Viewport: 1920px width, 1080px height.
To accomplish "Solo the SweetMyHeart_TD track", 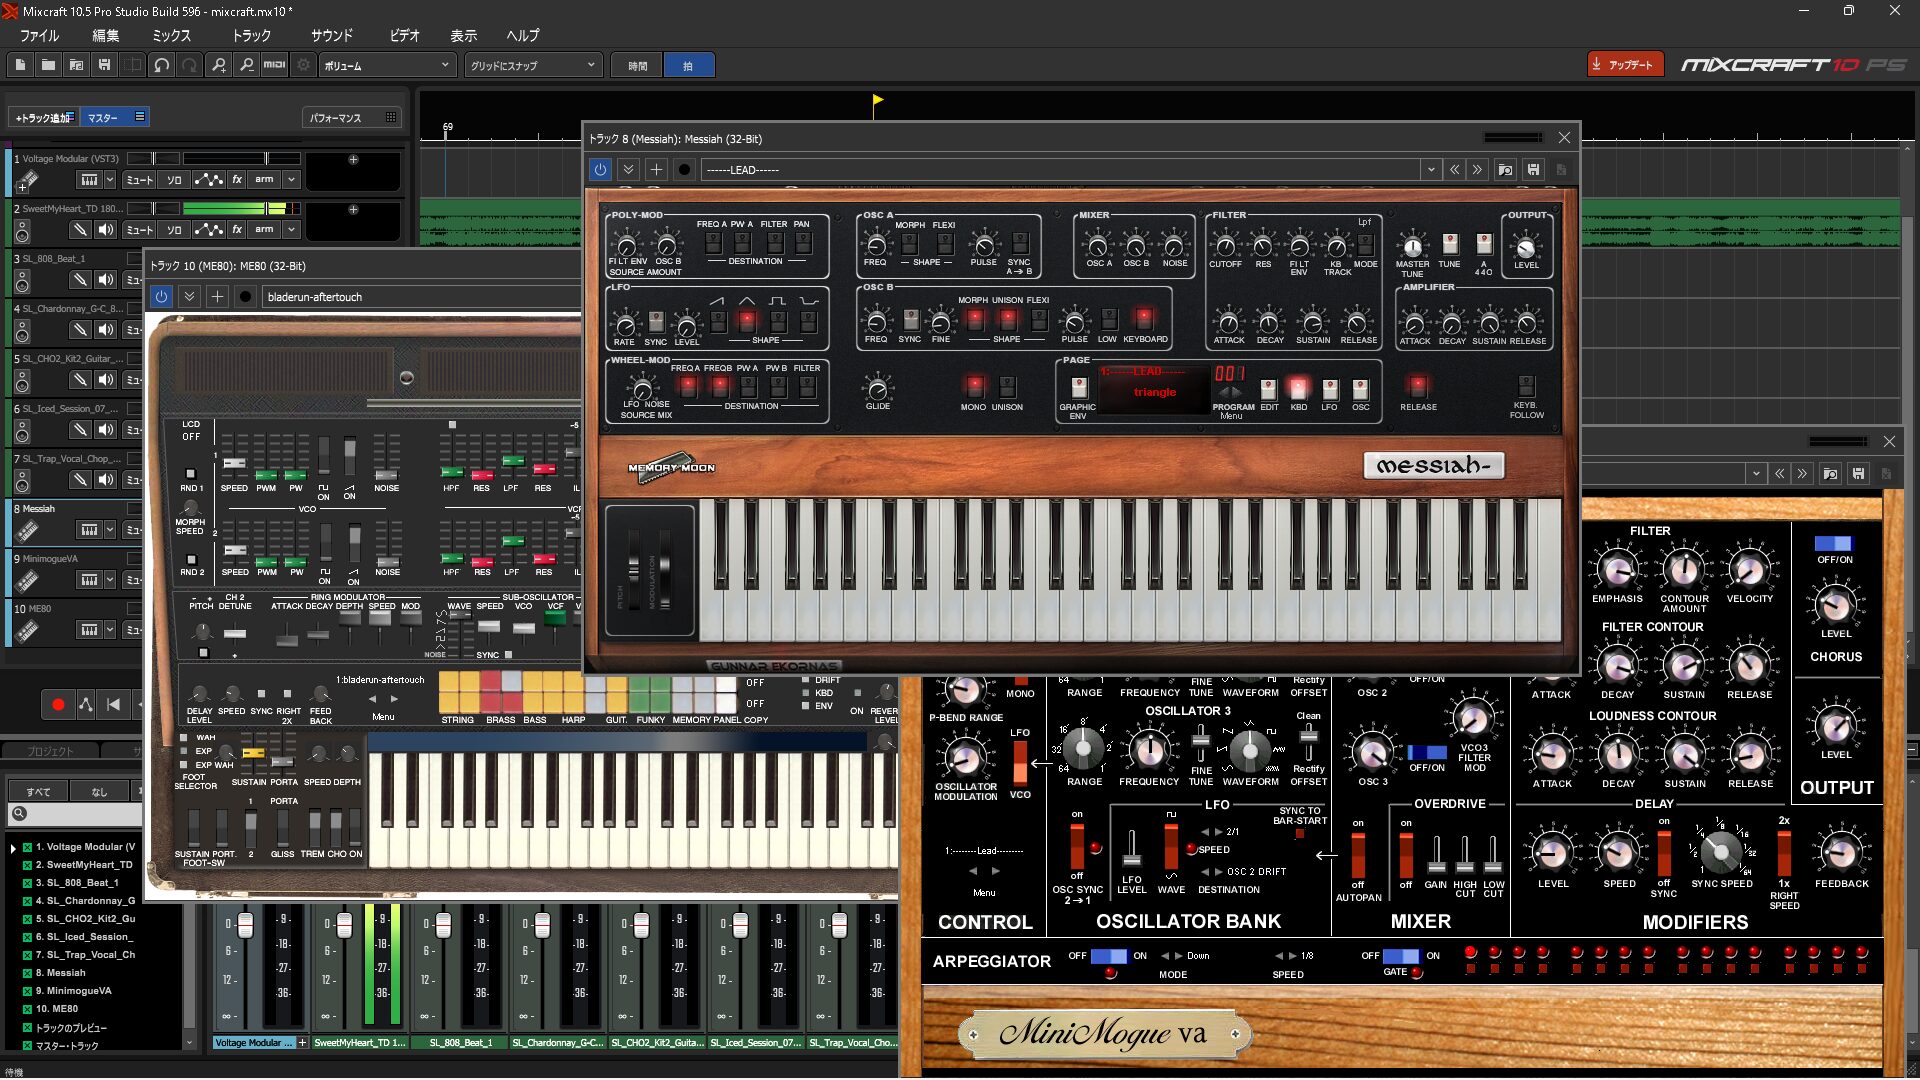I will [x=174, y=230].
